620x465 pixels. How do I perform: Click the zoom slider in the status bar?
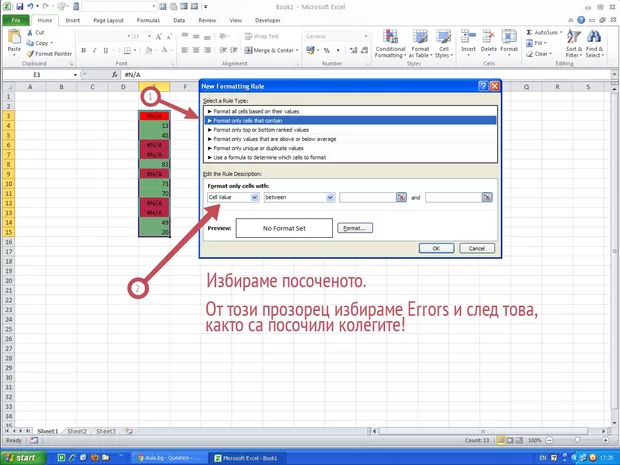coord(570,440)
